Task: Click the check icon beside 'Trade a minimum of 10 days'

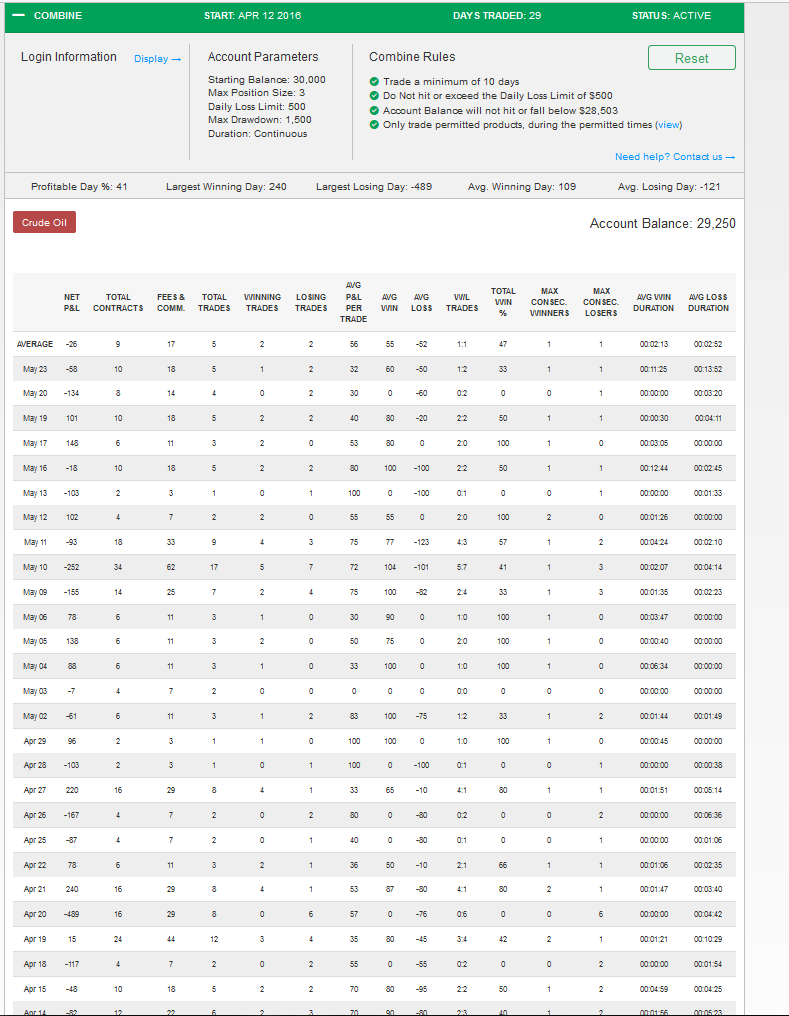Action: pos(374,82)
